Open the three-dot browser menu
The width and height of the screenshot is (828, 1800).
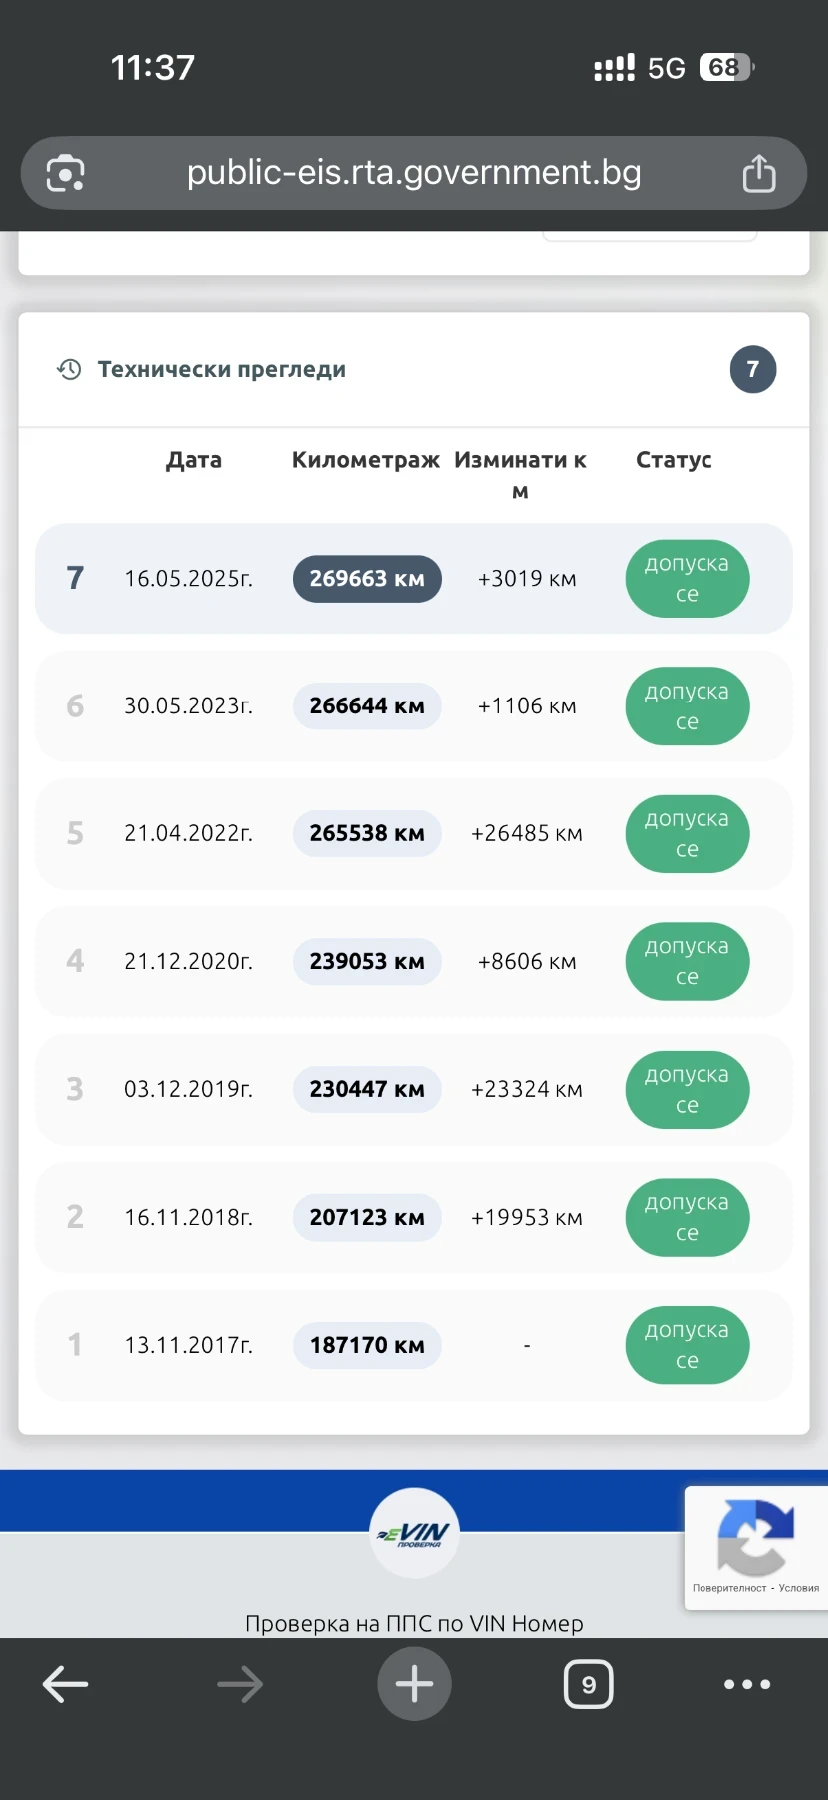pyautogui.click(x=747, y=1684)
